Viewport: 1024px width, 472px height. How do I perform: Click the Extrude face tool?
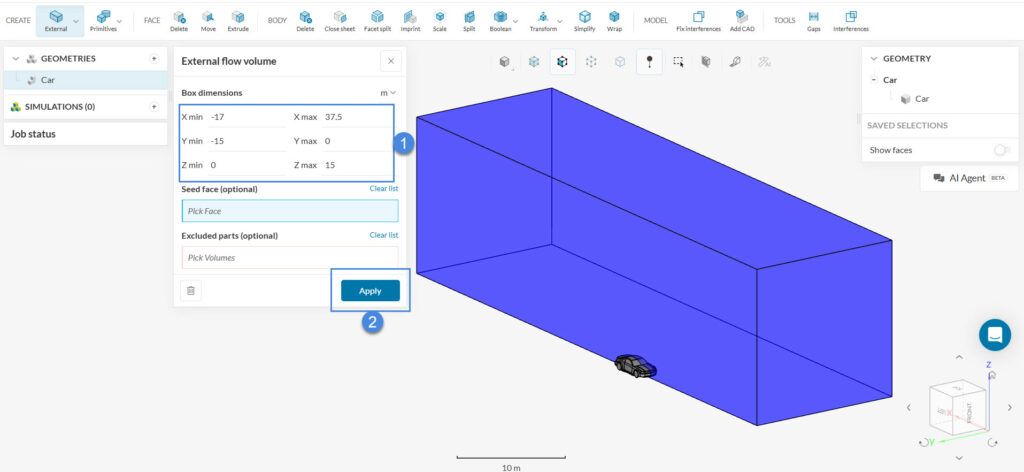[237, 19]
